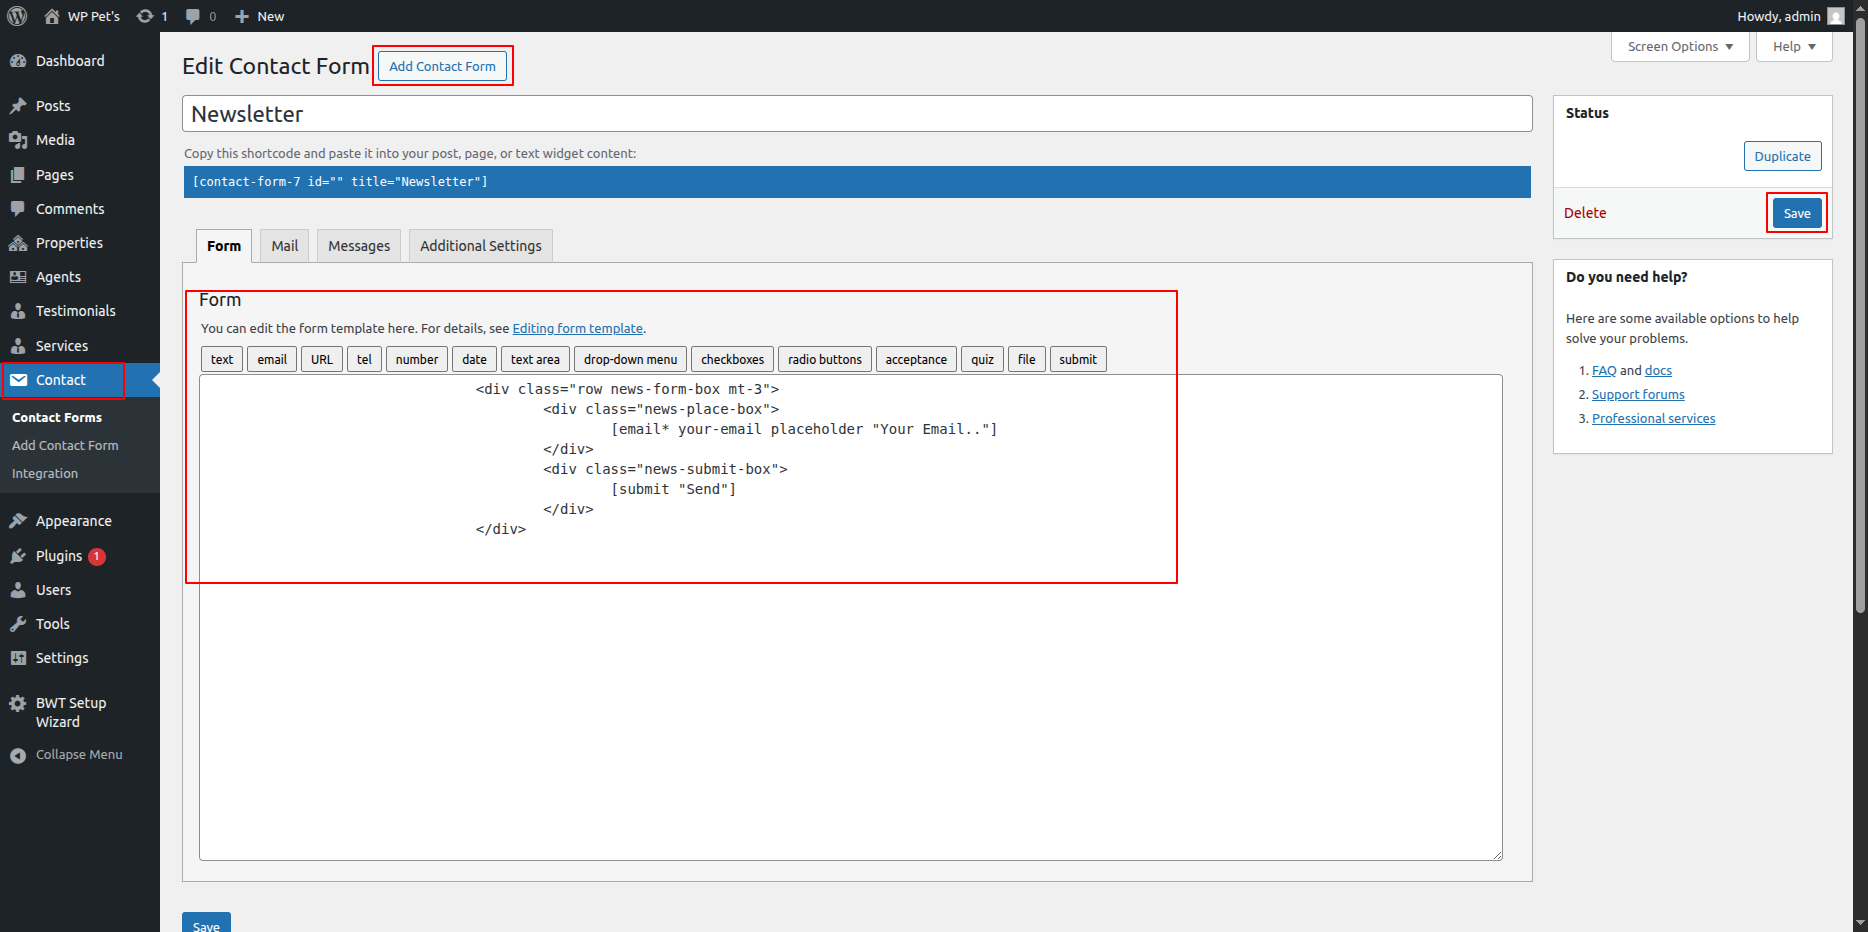Open the Editing form template link

(577, 329)
